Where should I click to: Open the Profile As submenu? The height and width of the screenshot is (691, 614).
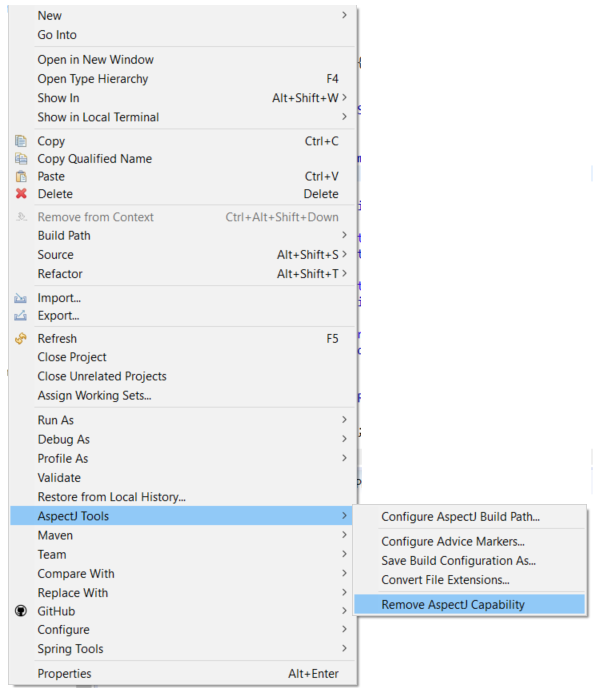tap(182, 459)
